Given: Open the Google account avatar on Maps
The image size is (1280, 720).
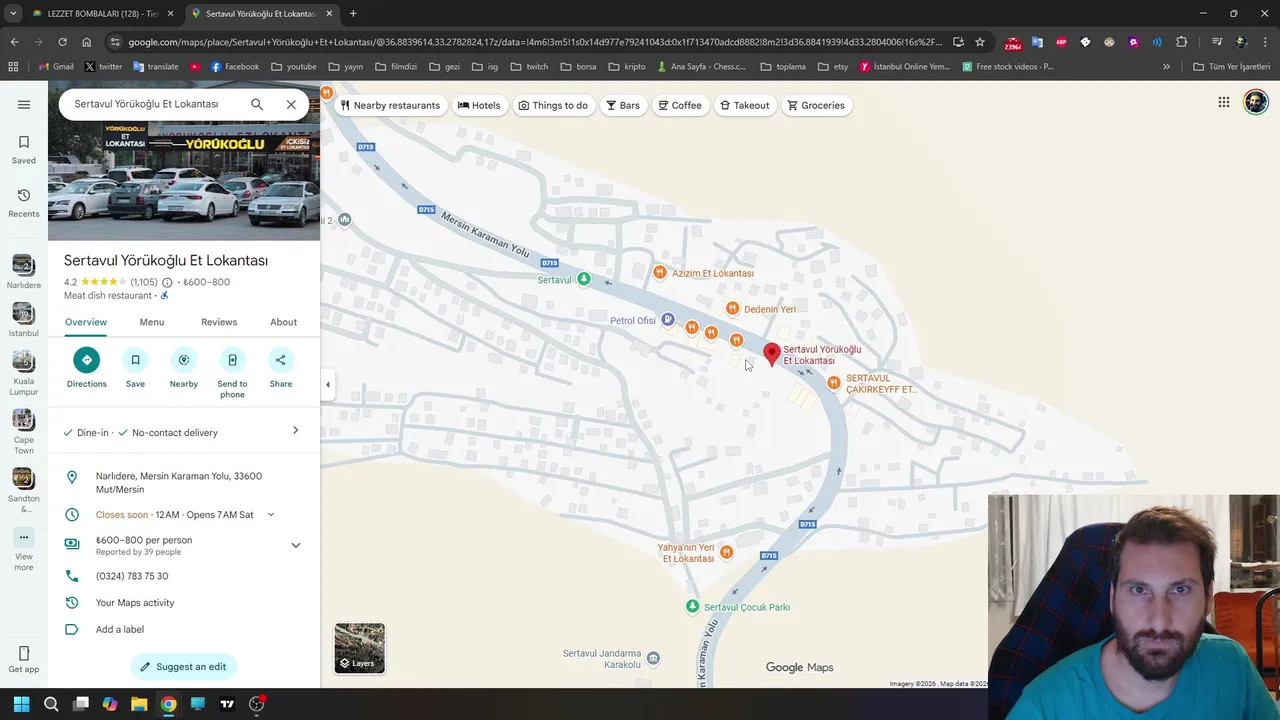Looking at the screenshot, I should 1256,102.
